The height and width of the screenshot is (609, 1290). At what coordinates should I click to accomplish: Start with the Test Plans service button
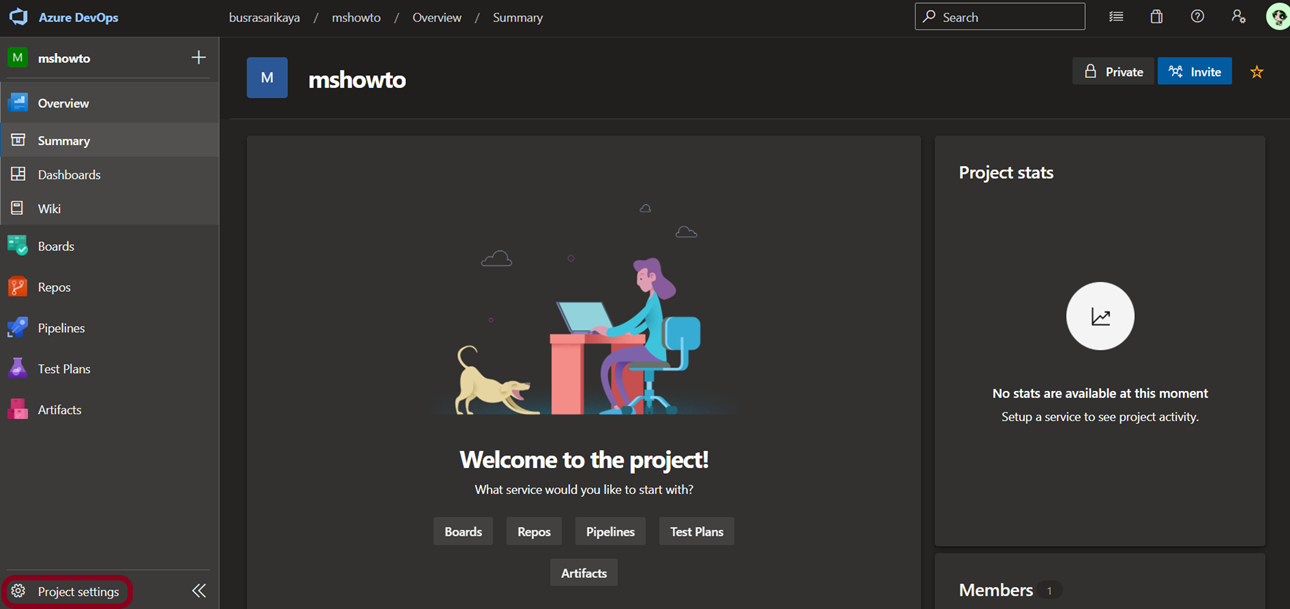point(697,531)
